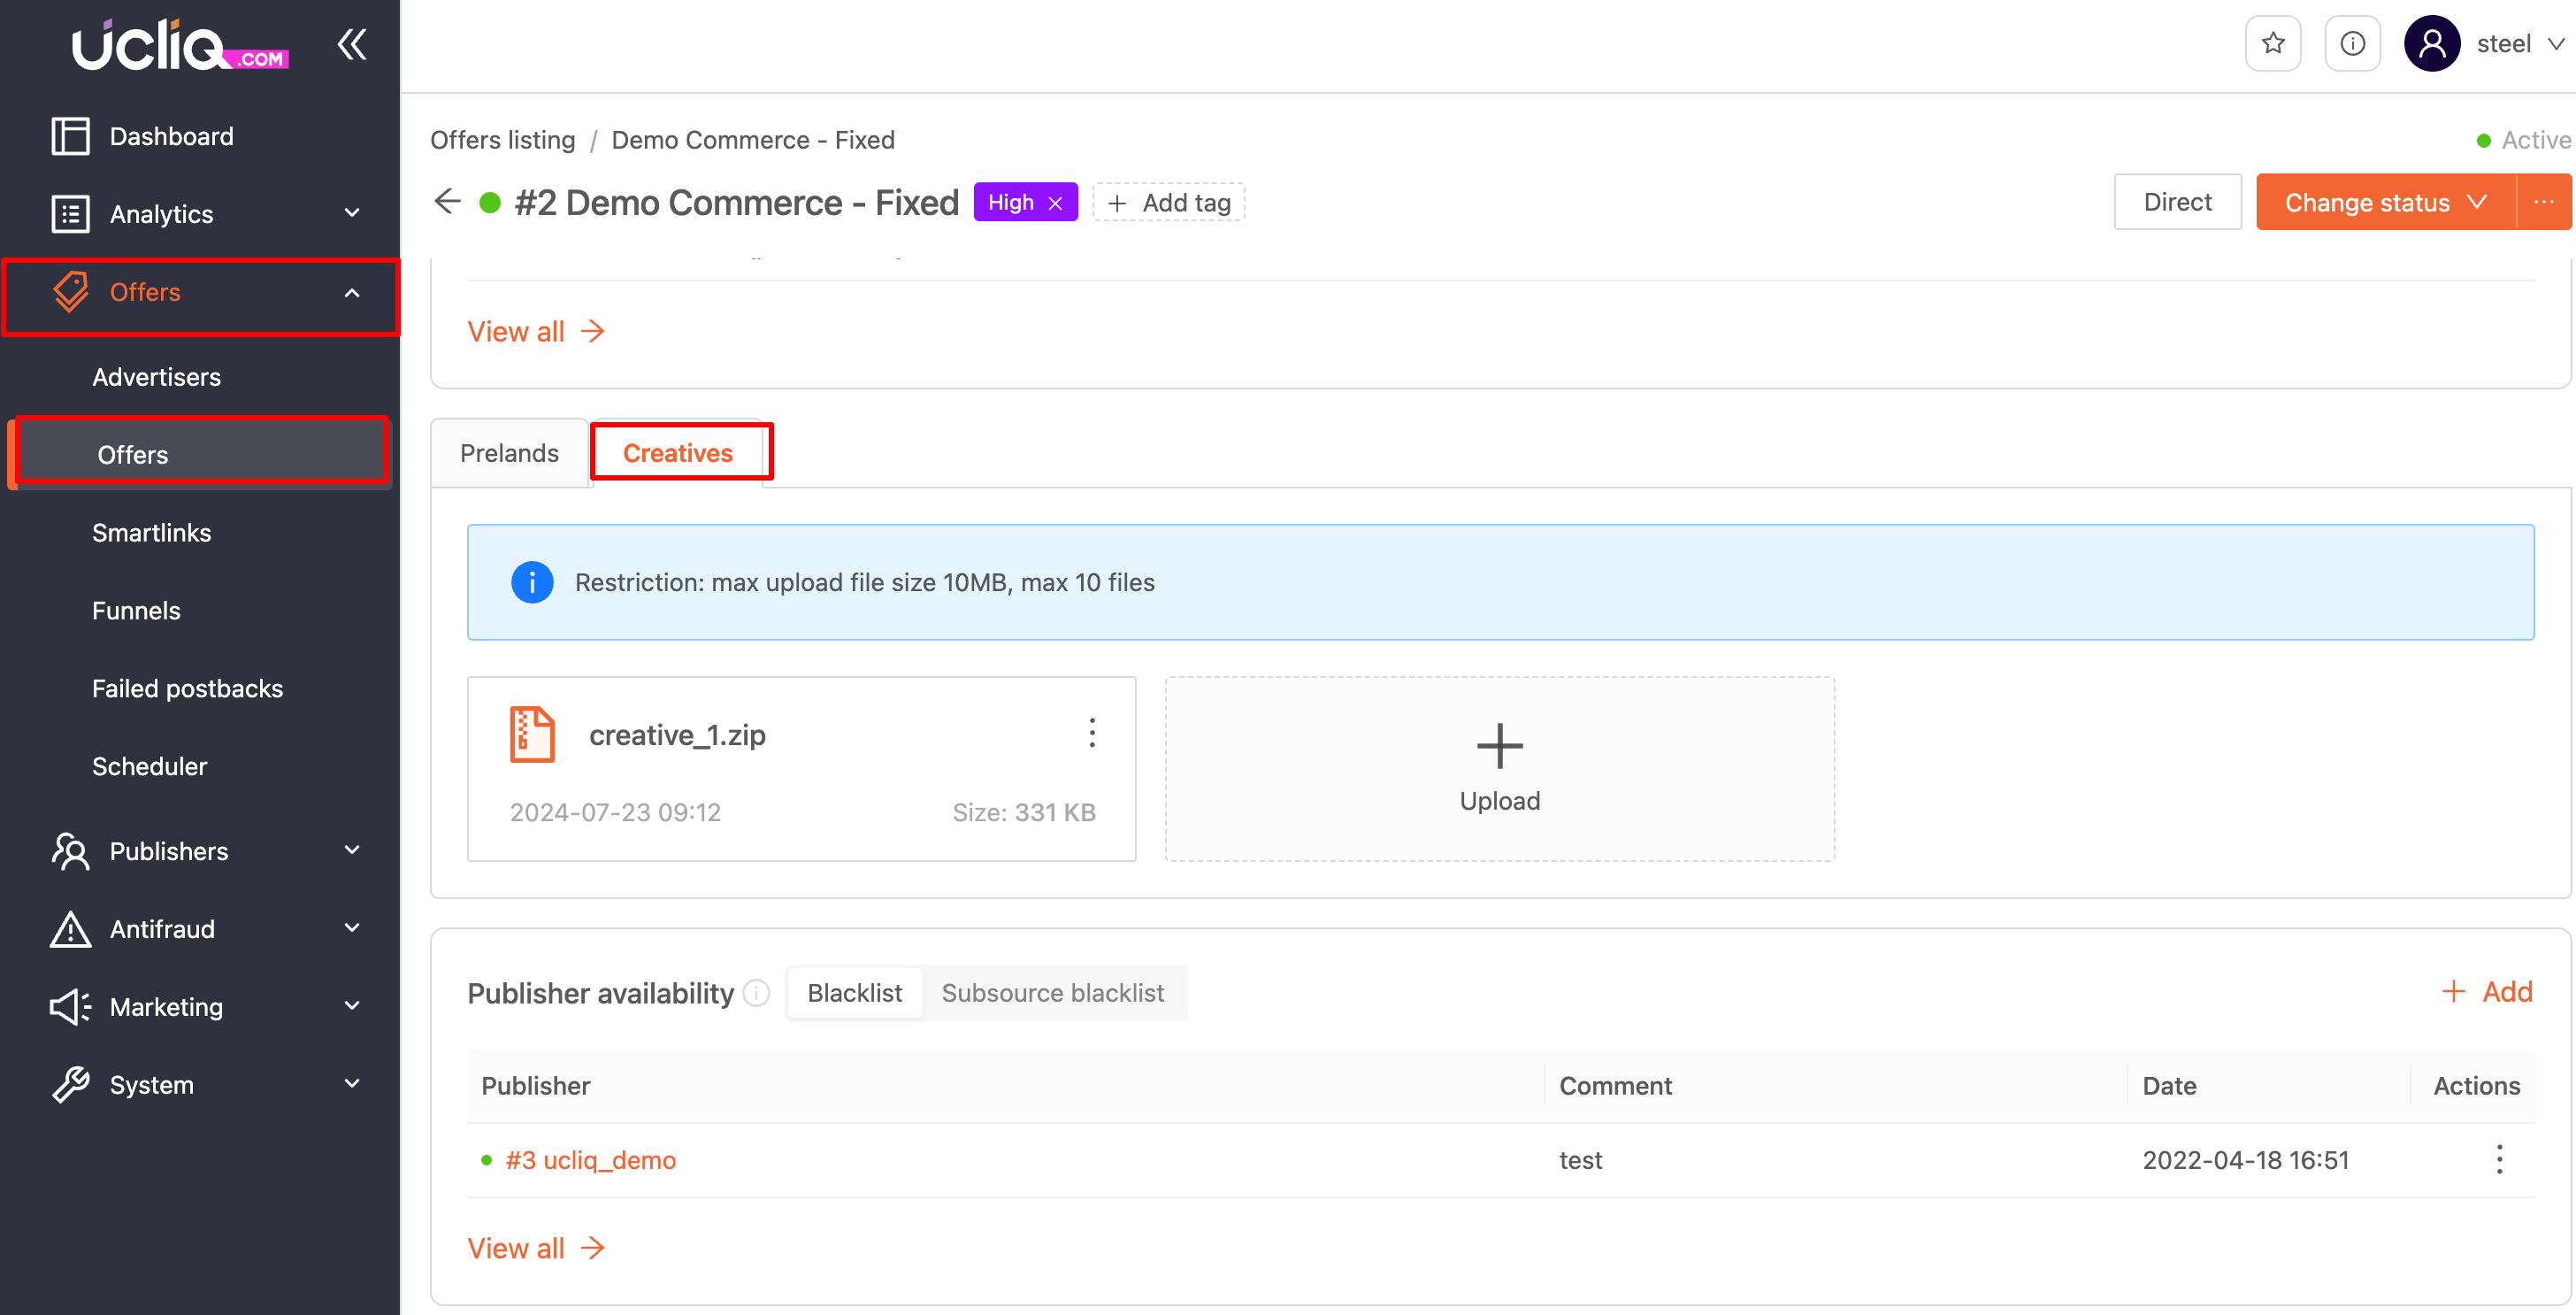Viewport: 2576px width, 1315px height.
Task: Open the info circle icon in header
Action: [x=2352, y=44]
